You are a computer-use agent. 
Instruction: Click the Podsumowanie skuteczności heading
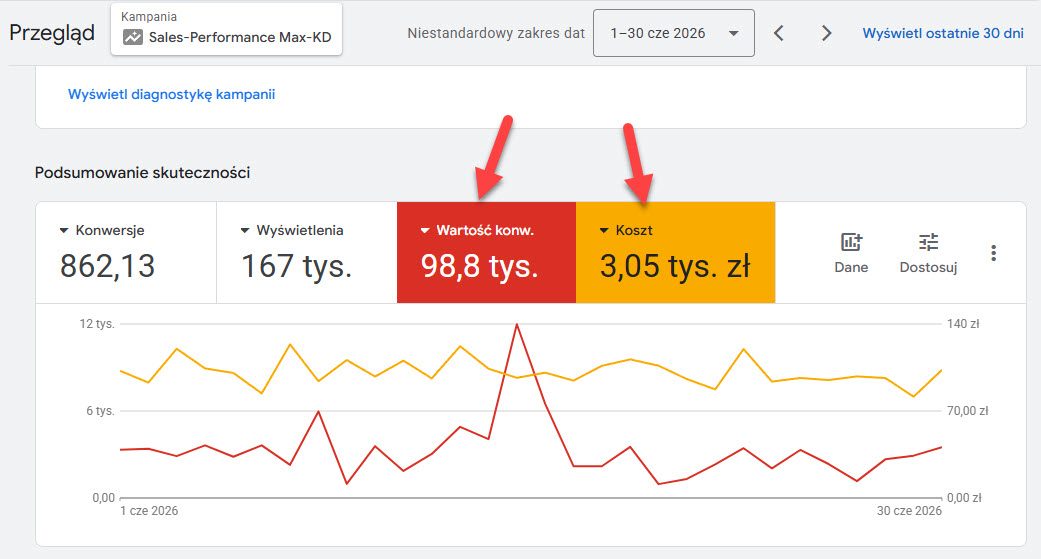point(142,173)
